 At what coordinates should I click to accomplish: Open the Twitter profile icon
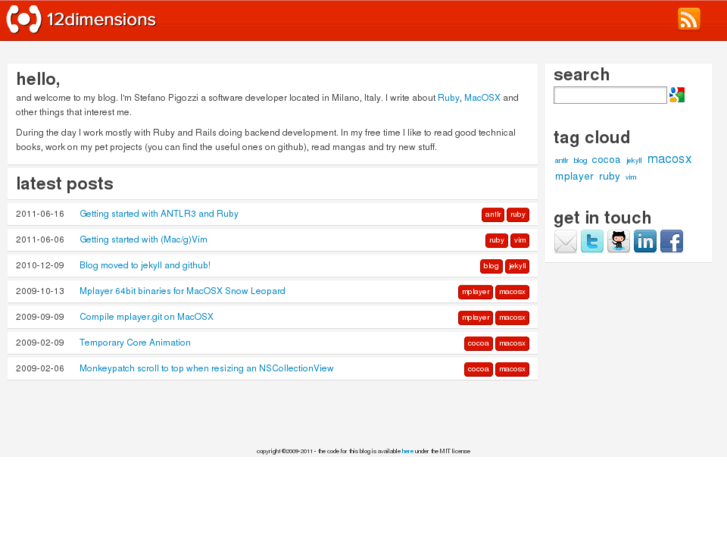[592, 241]
